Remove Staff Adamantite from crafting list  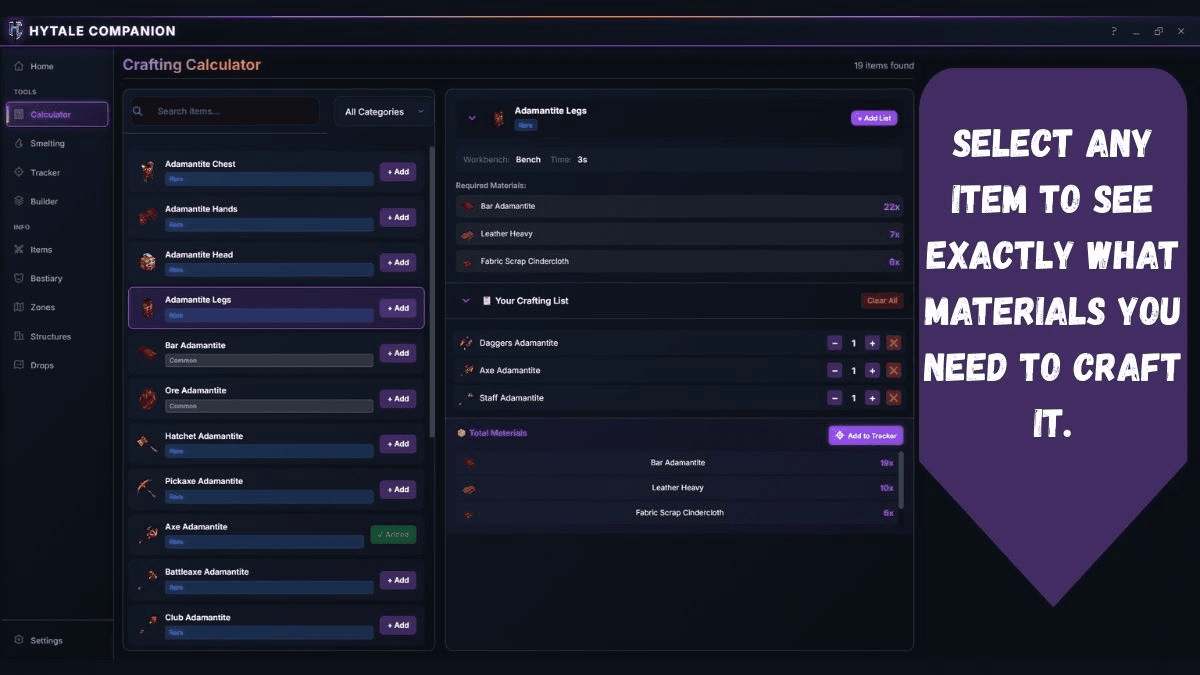pyautogui.click(x=894, y=398)
